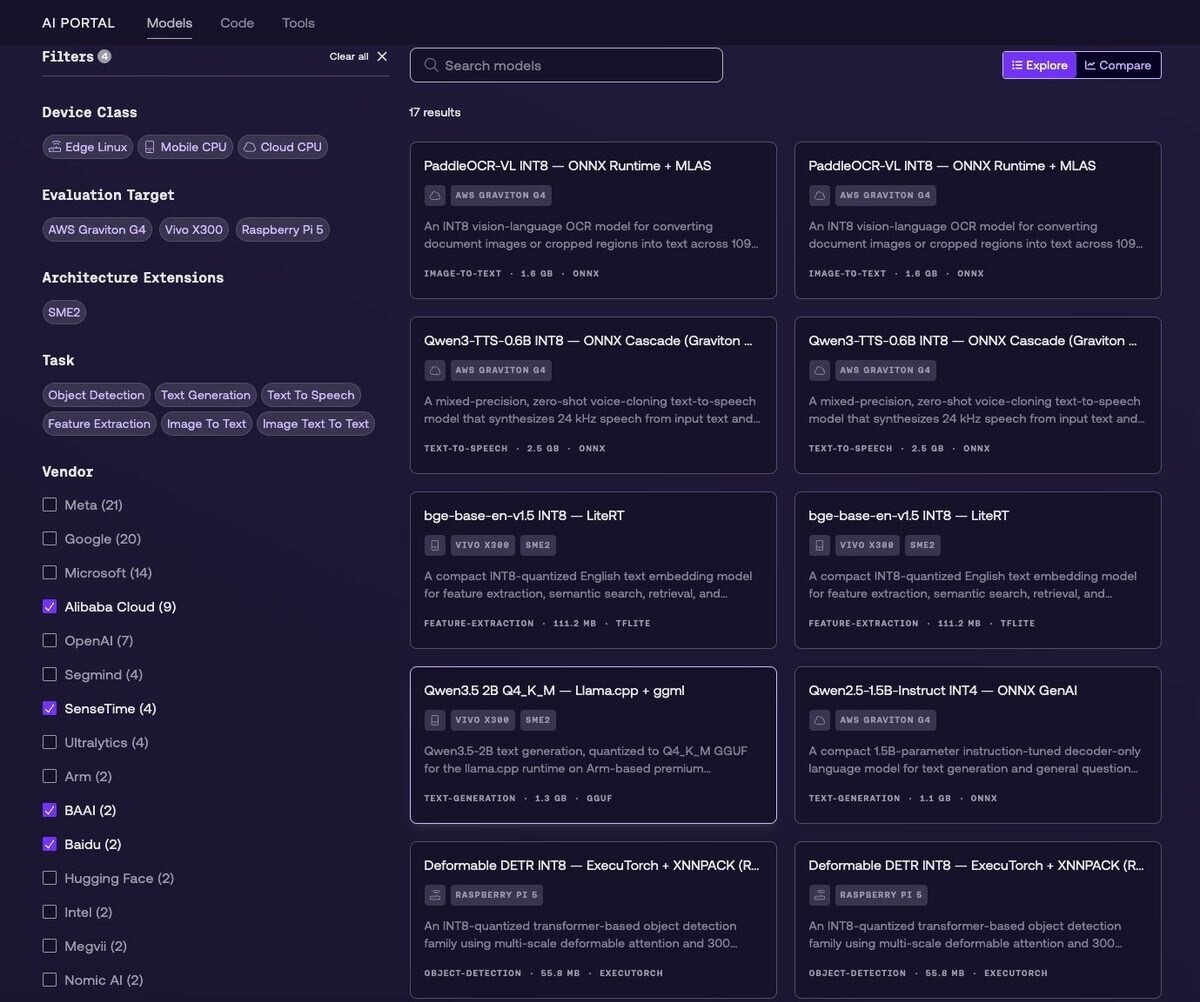Screen dimensions: 1200x1002
Task: Tick the OpenAI vendor checkbox
Action: tap(49, 641)
